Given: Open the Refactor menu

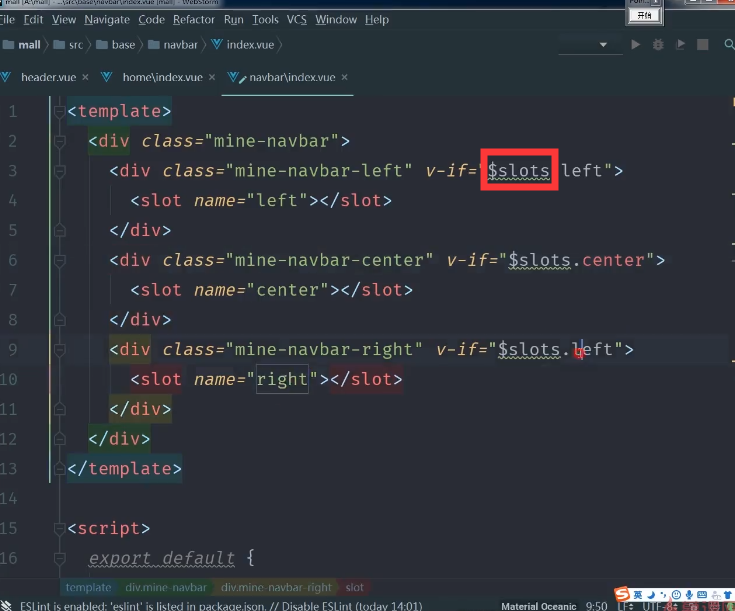Looking at the screenshot, I should (x=194, y=20).
